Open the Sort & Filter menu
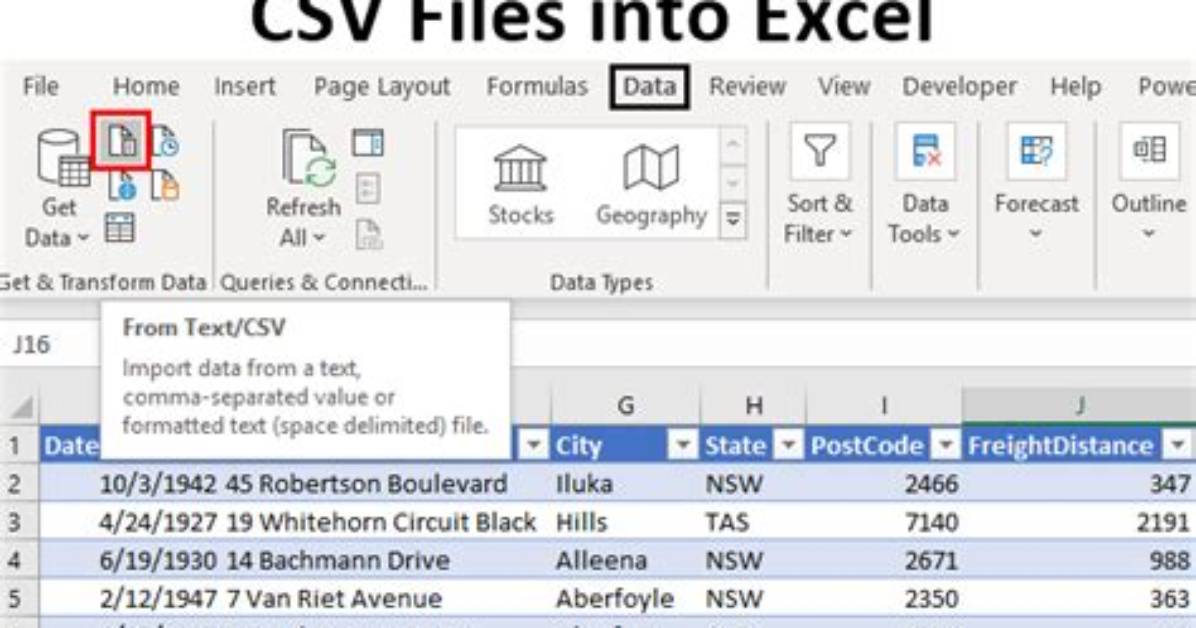 (x=819, y=185)
